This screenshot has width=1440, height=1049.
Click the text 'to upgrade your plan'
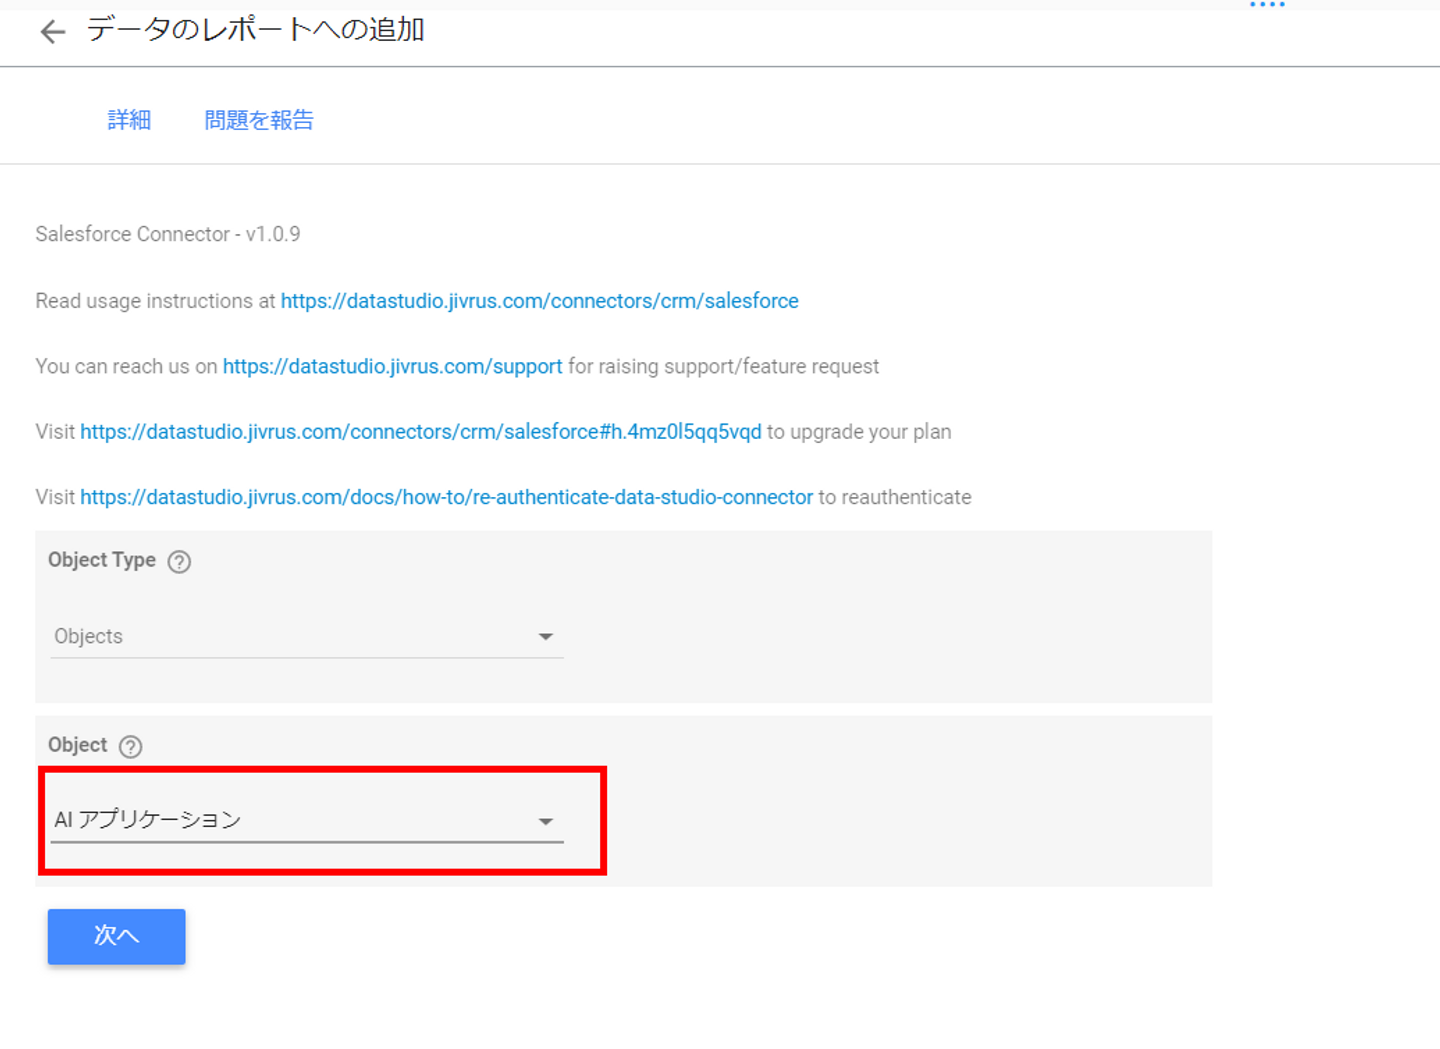859,432
